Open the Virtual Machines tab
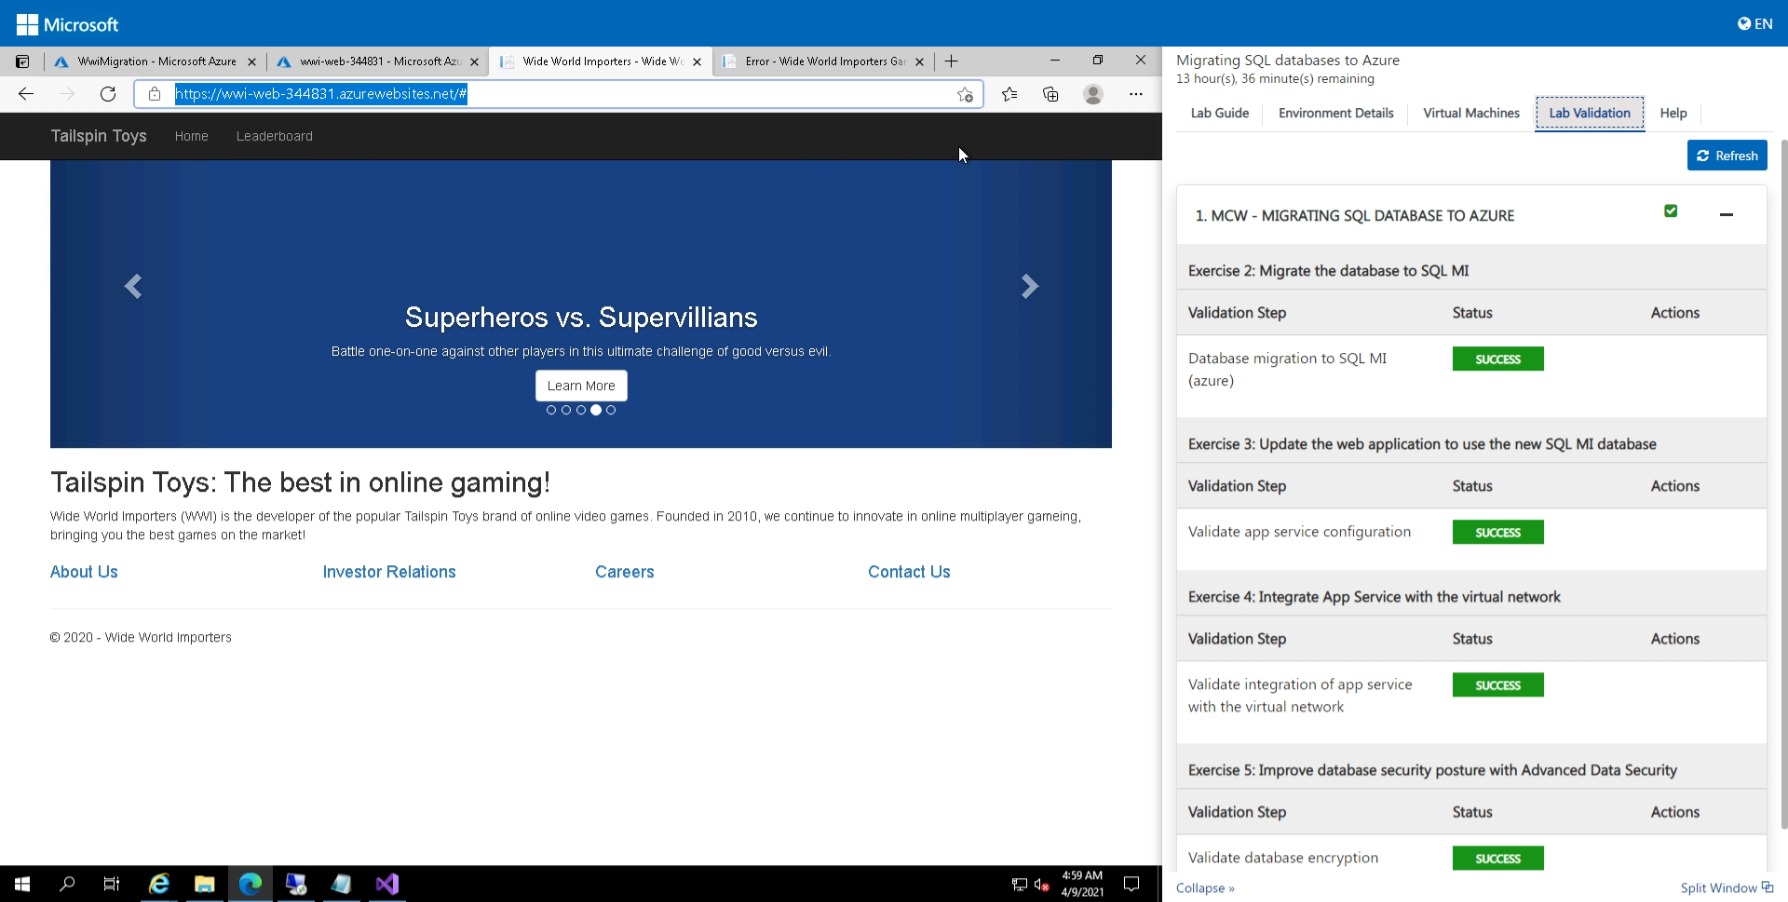This screenshot has width=1788, height=902. coord(1471,113)
